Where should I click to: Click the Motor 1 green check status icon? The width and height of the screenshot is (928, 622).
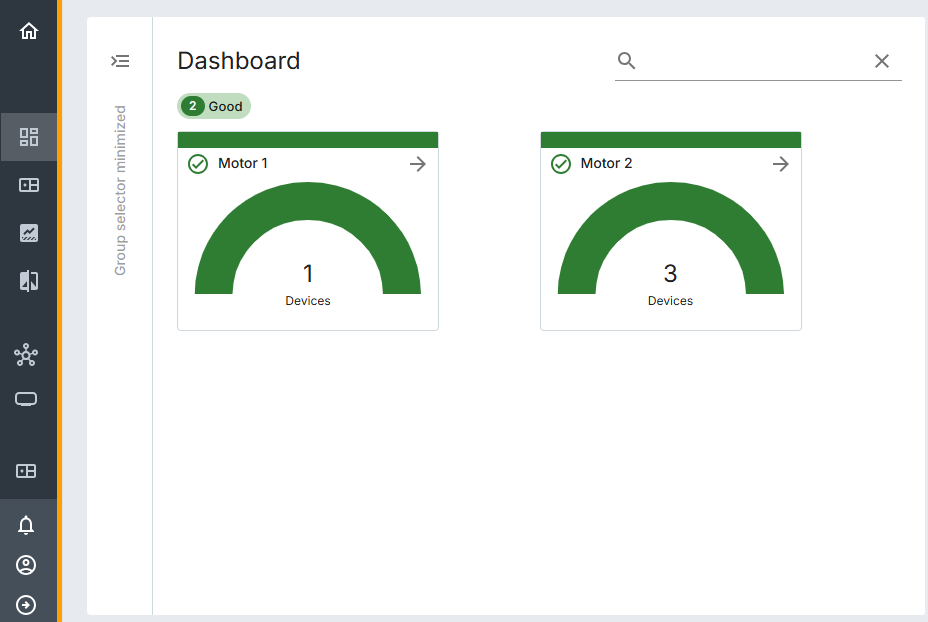point(198,164)
